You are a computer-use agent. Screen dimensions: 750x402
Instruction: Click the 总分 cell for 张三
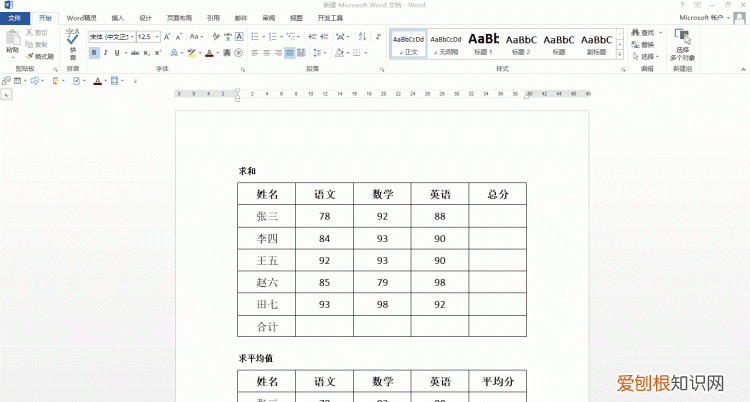(x=497, y=216)
